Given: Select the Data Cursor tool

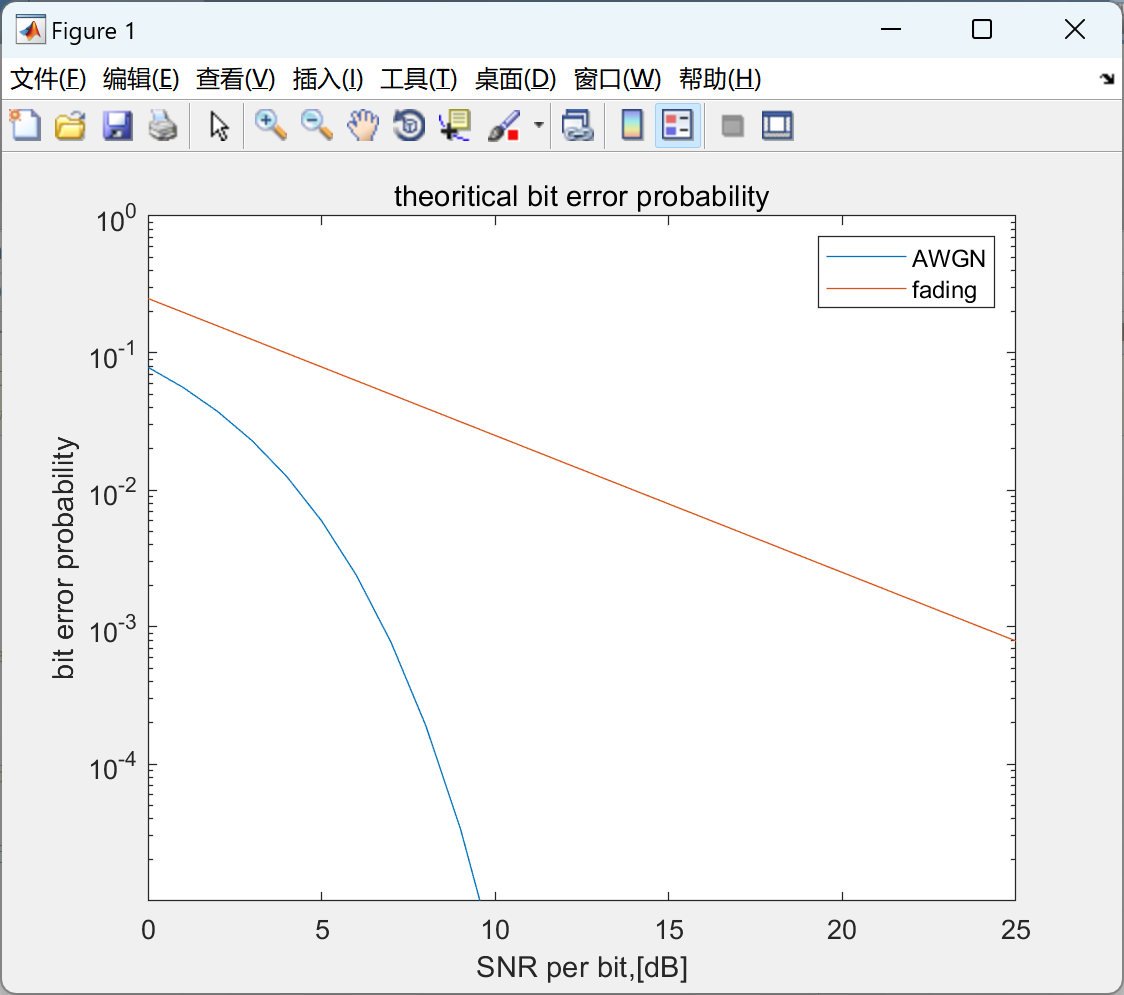Looking at the screenshot, I should [x=454, y=125].
